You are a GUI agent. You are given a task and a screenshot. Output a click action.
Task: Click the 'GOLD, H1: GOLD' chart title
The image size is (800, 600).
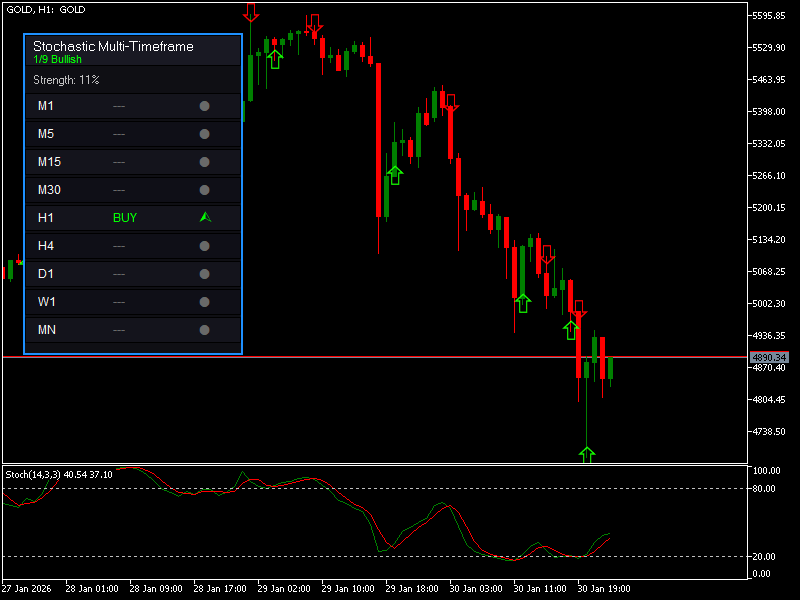[x=45, y=10]
